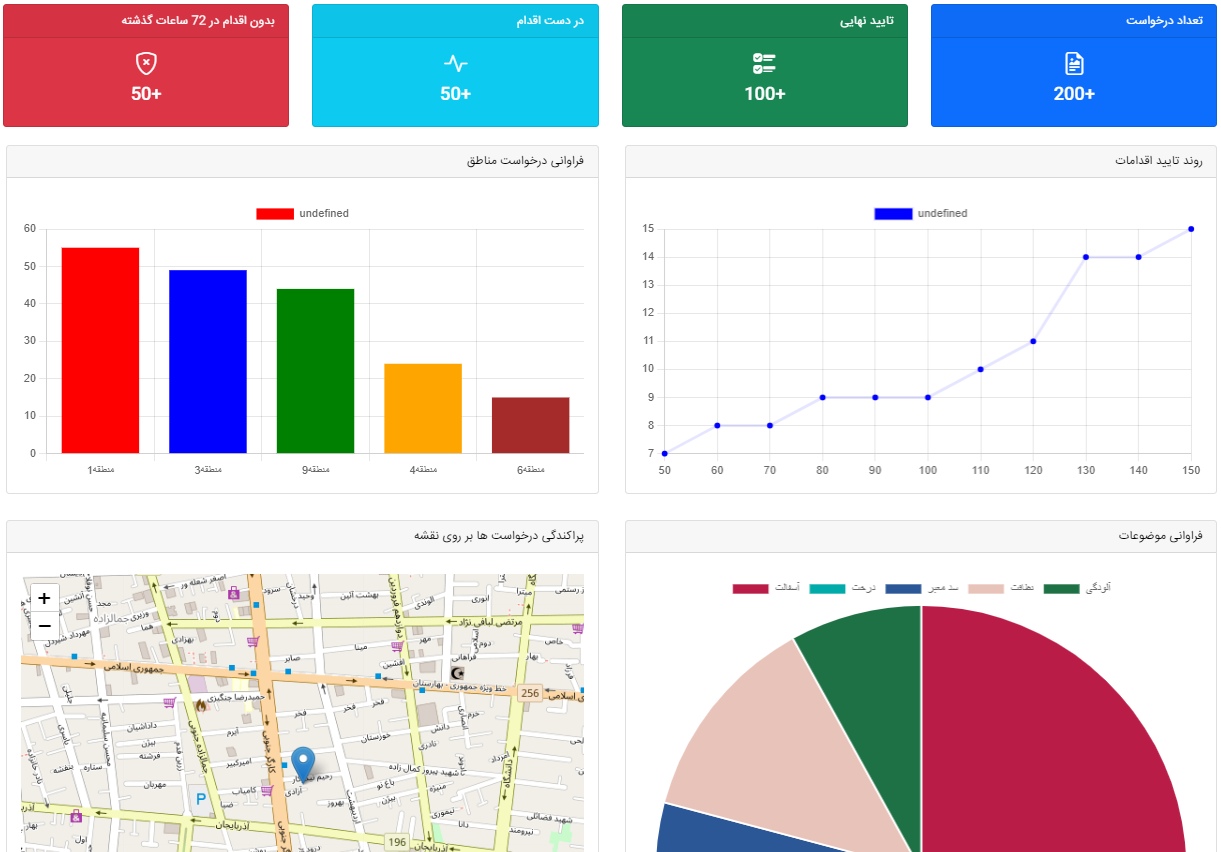Toggle the red undefined legend in bar chart
Image resolution: width=1221 pixels, height=852 pixels.
click(x=275, y=214)
